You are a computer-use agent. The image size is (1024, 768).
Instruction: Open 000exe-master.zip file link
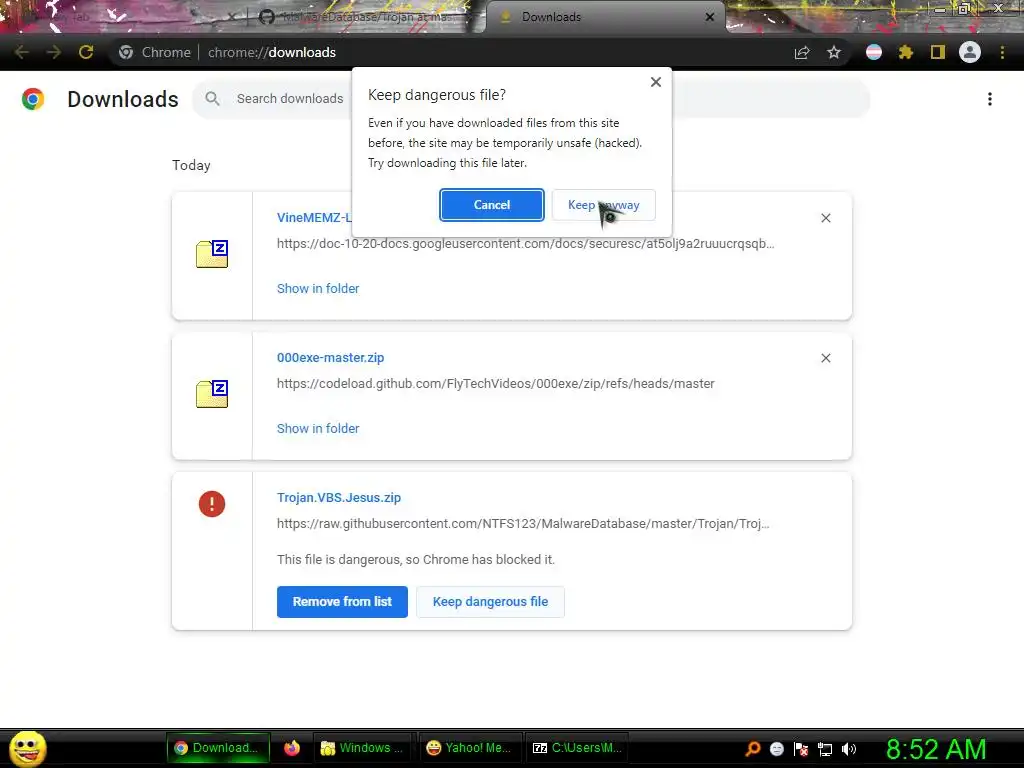pyautogui.click(x=330, y=358)
